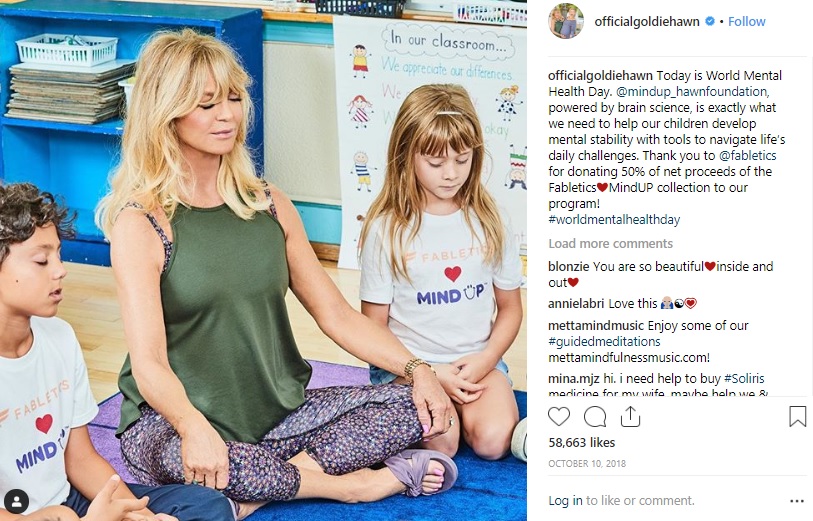View the 58,663 likes list

coord(582,443)
